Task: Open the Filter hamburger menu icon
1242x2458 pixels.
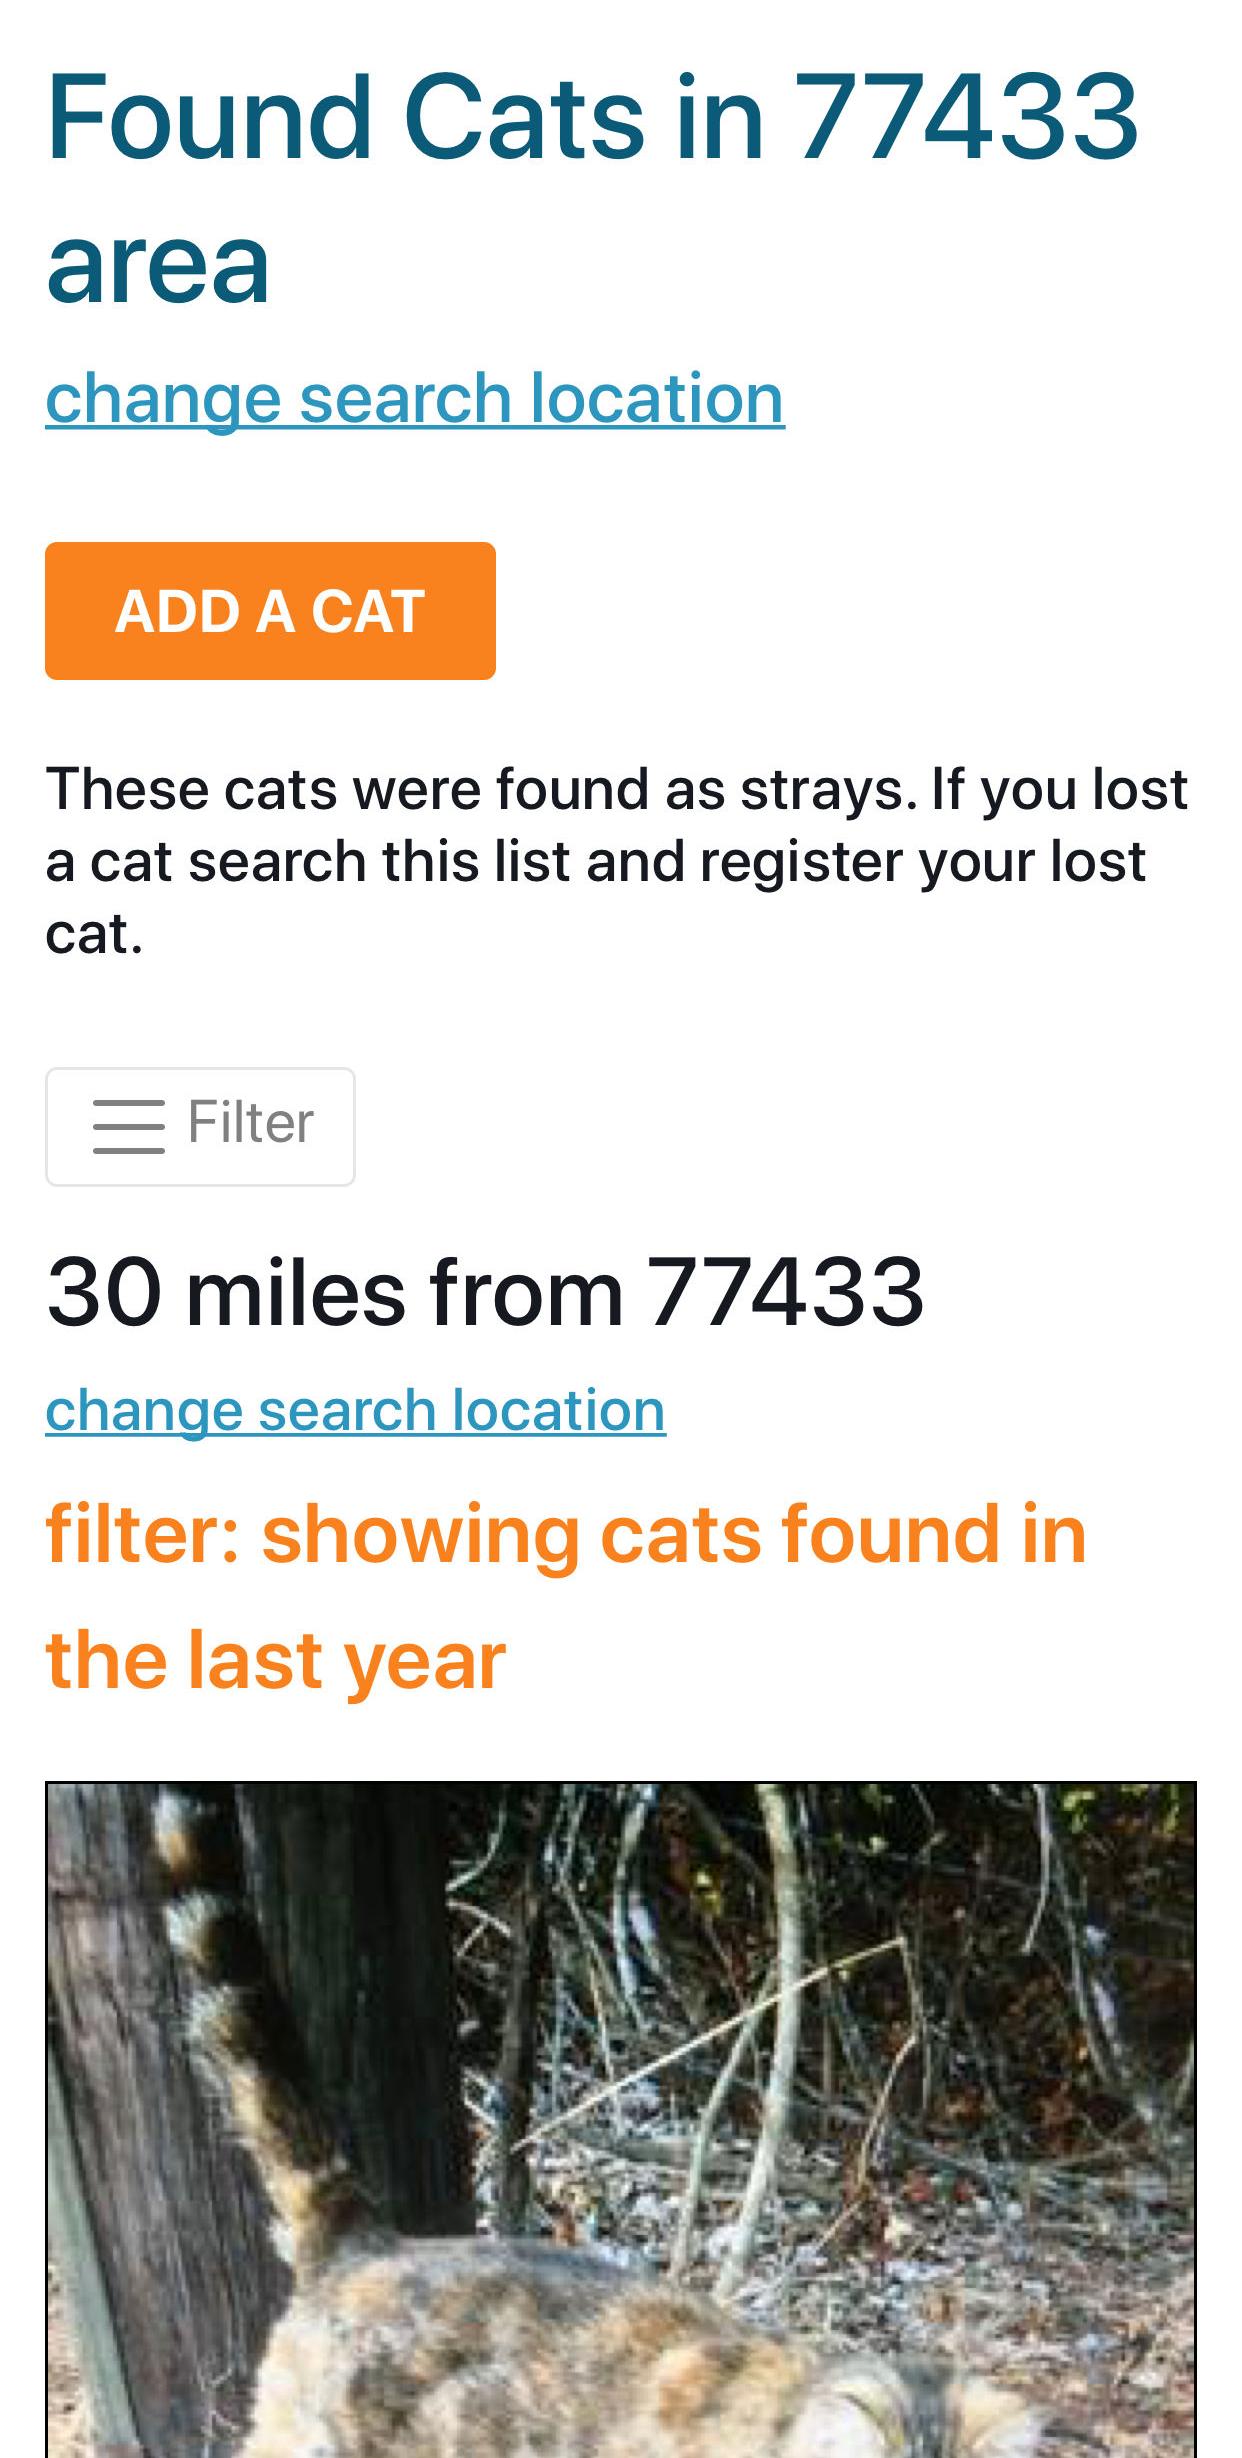Action: pos(128,1126)
